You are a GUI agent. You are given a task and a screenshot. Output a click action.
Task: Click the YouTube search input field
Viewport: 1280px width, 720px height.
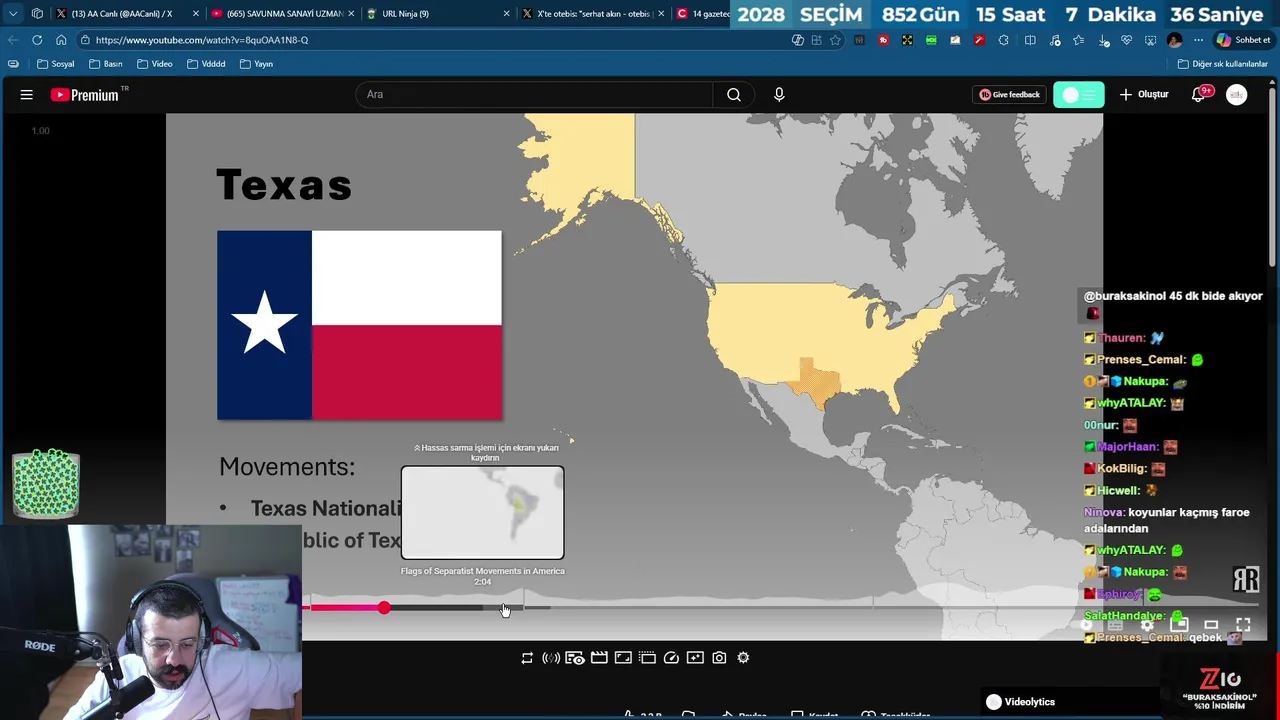click(x=534, y=95)
